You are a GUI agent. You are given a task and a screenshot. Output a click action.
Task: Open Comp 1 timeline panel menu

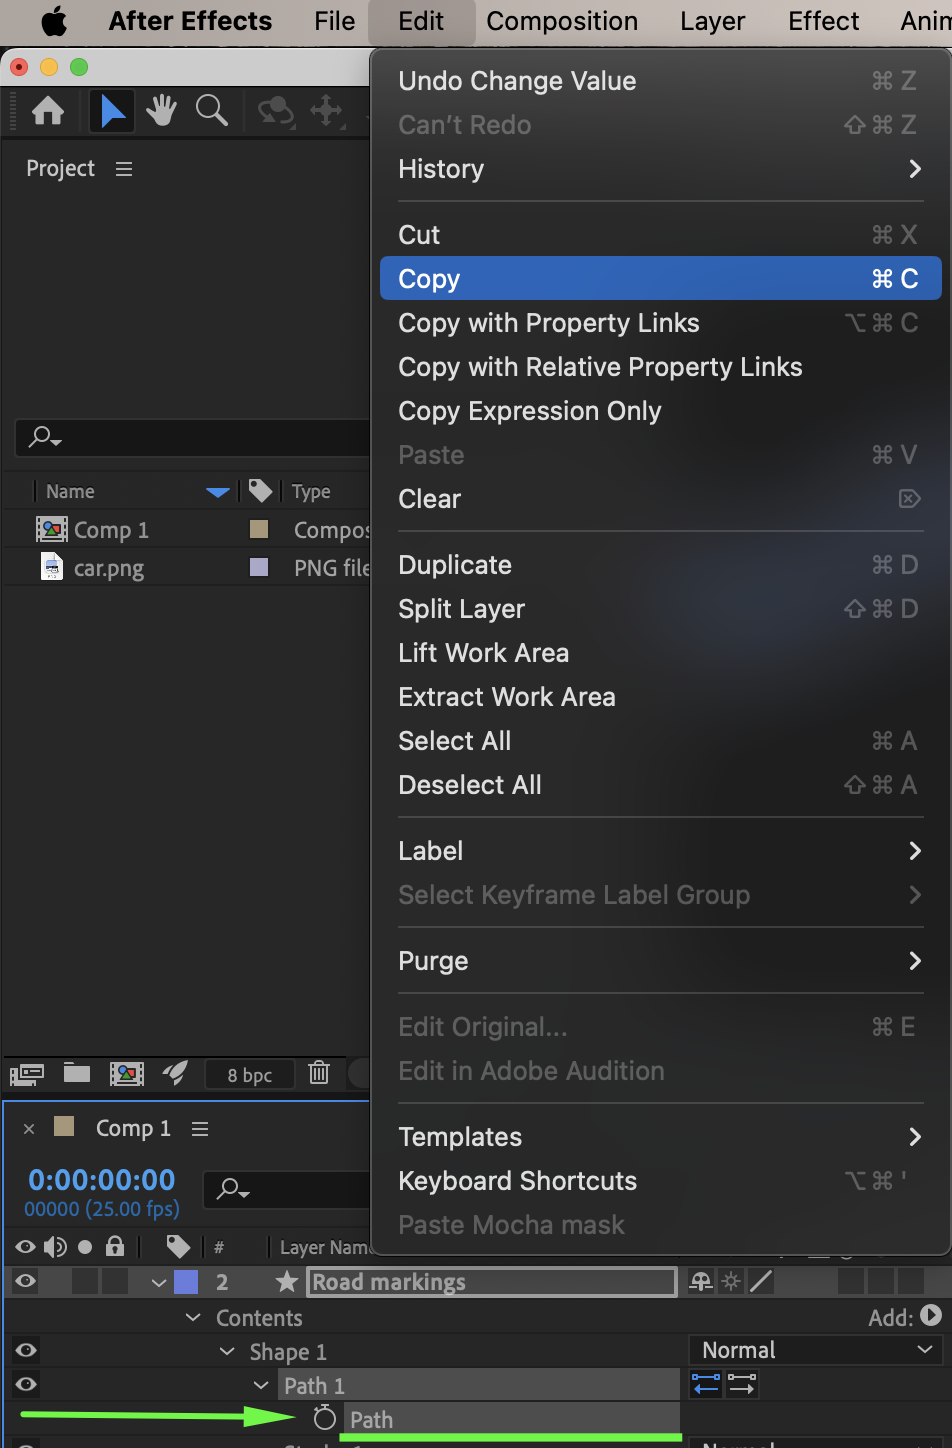[200, 1128]
